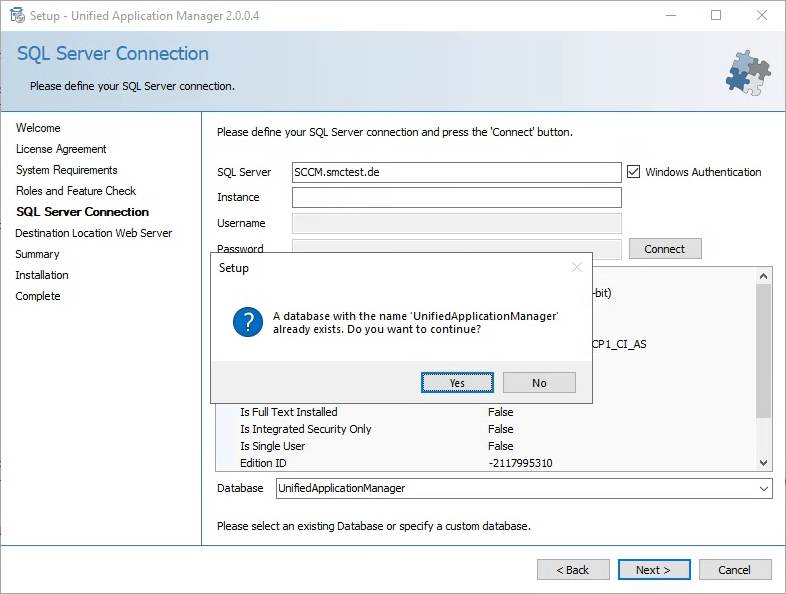Select the Destination Location Web Server step
The width and height of the screenshot is (786, 594).
[x=94, y=233]
